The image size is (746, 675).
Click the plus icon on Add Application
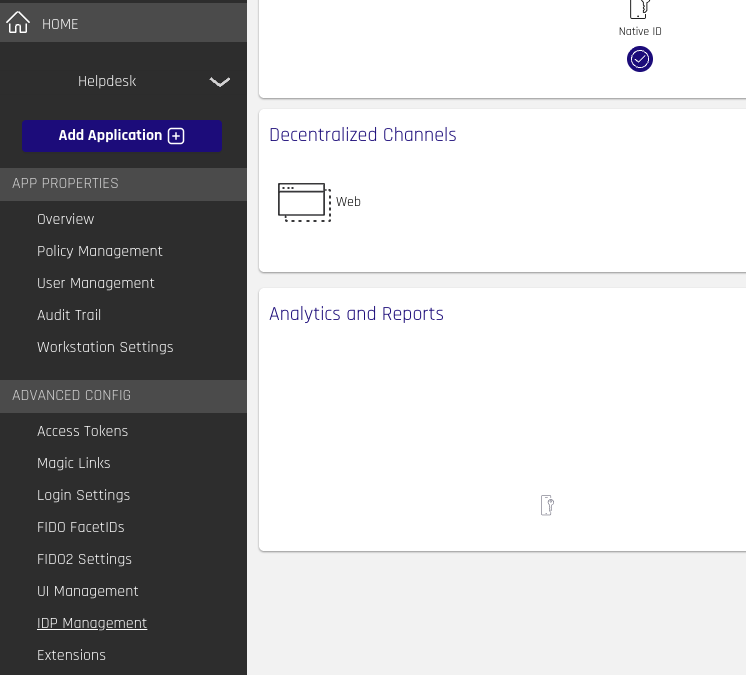click(176, 136)
